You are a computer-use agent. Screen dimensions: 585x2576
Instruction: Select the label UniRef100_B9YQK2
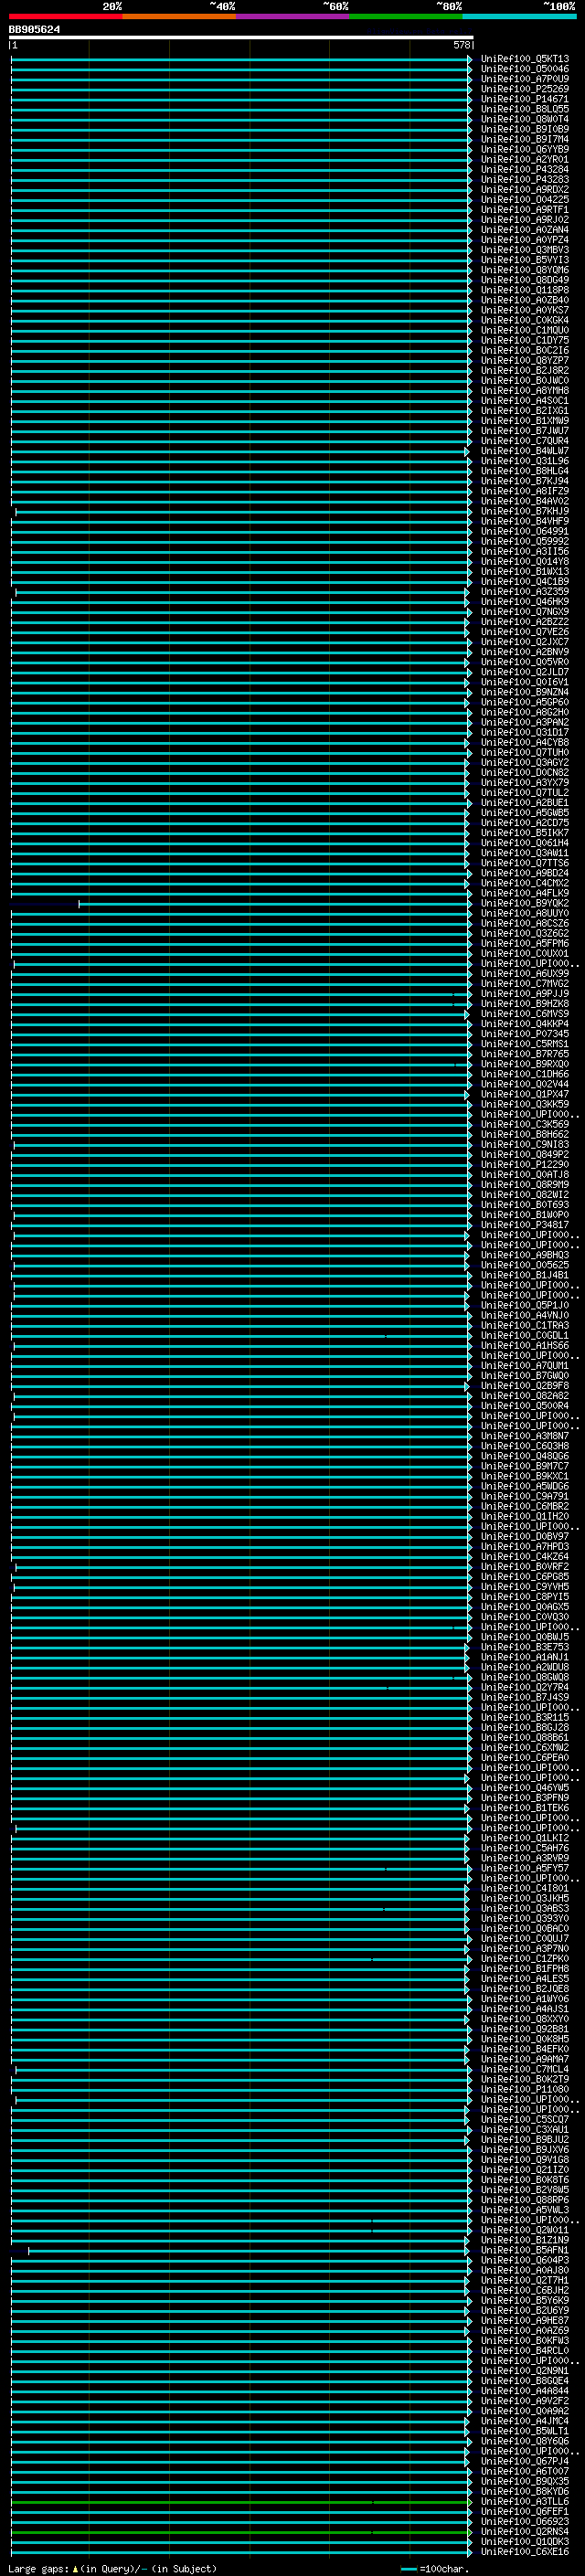[525, 903]
